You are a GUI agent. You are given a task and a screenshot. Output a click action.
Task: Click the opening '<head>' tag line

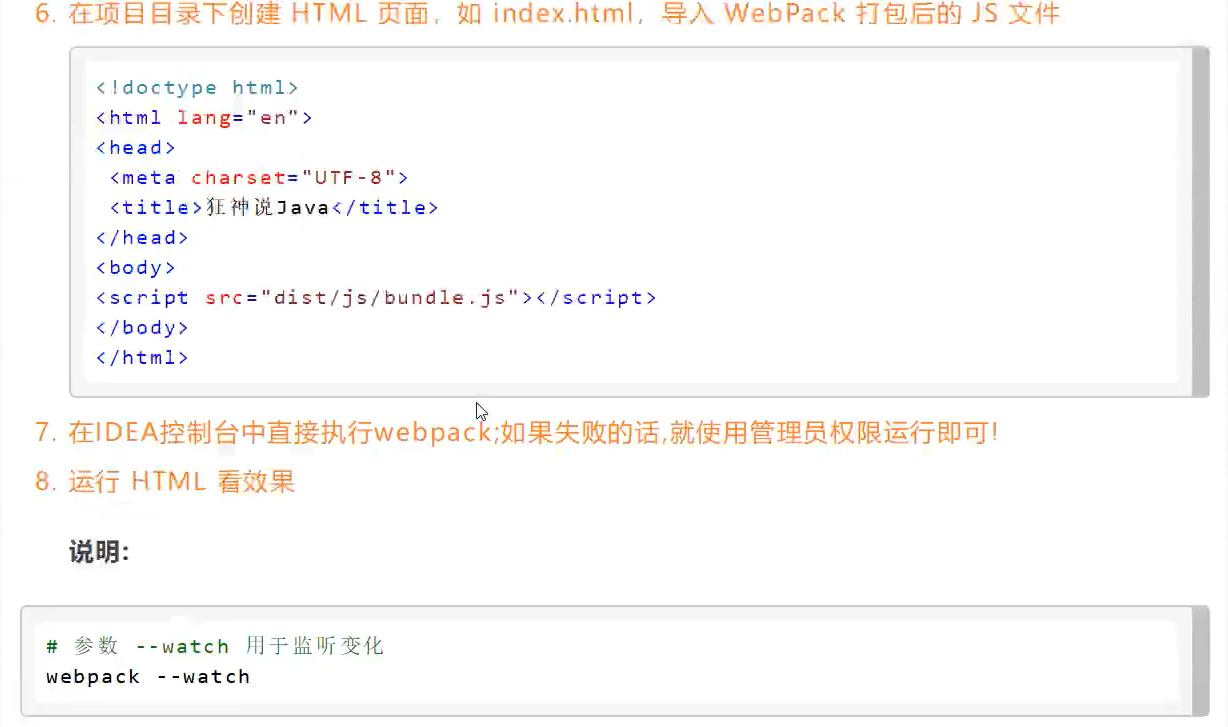click(x=136, y=148)
